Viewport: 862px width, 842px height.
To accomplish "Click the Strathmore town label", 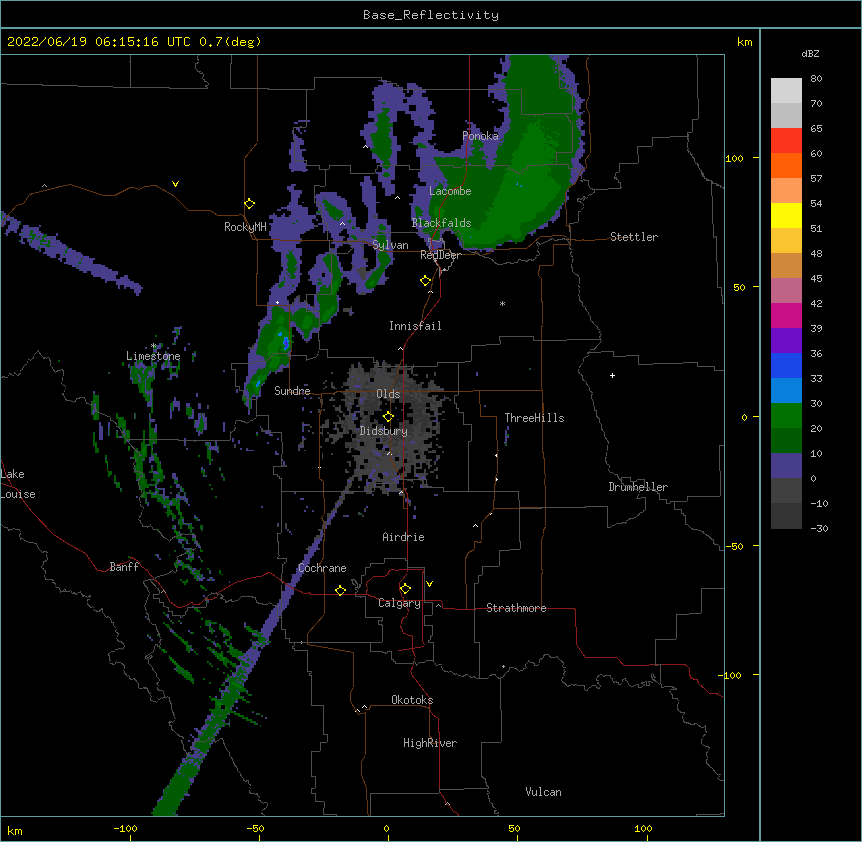I will (516, 608).
